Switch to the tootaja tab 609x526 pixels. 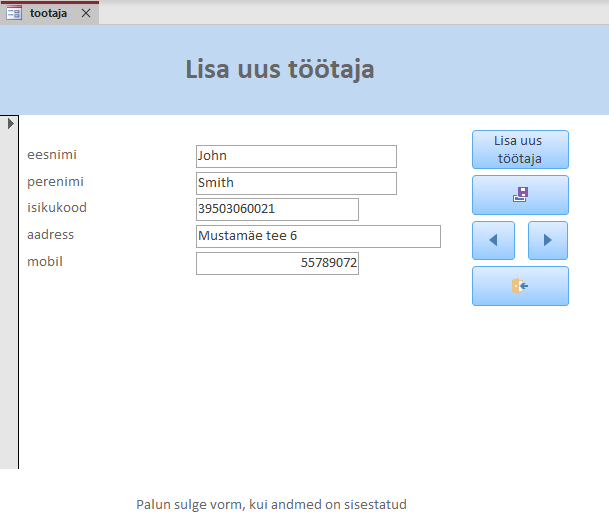[48, 13]
